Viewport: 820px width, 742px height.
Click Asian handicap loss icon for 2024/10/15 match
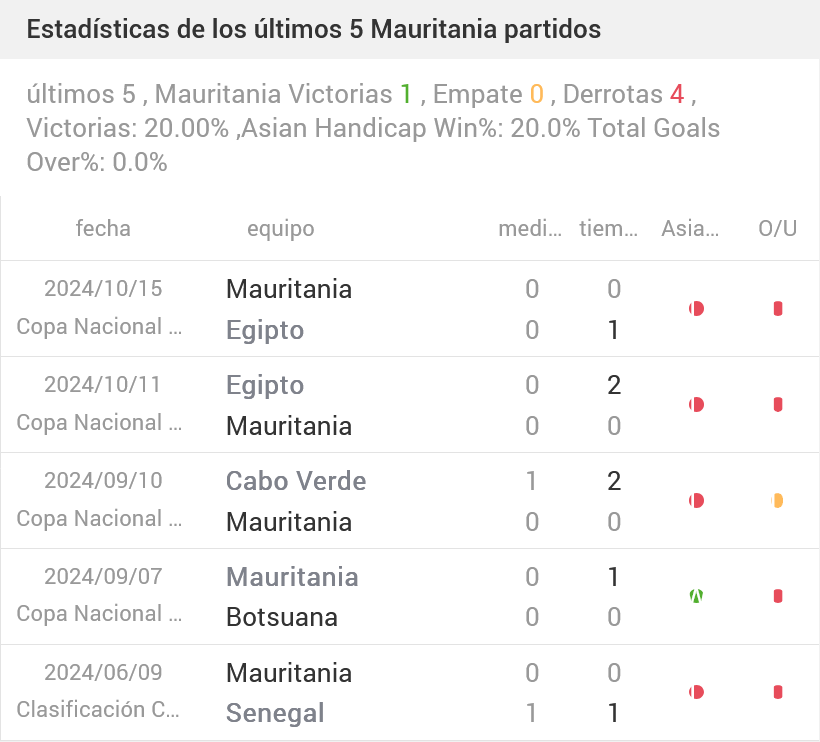697,309
